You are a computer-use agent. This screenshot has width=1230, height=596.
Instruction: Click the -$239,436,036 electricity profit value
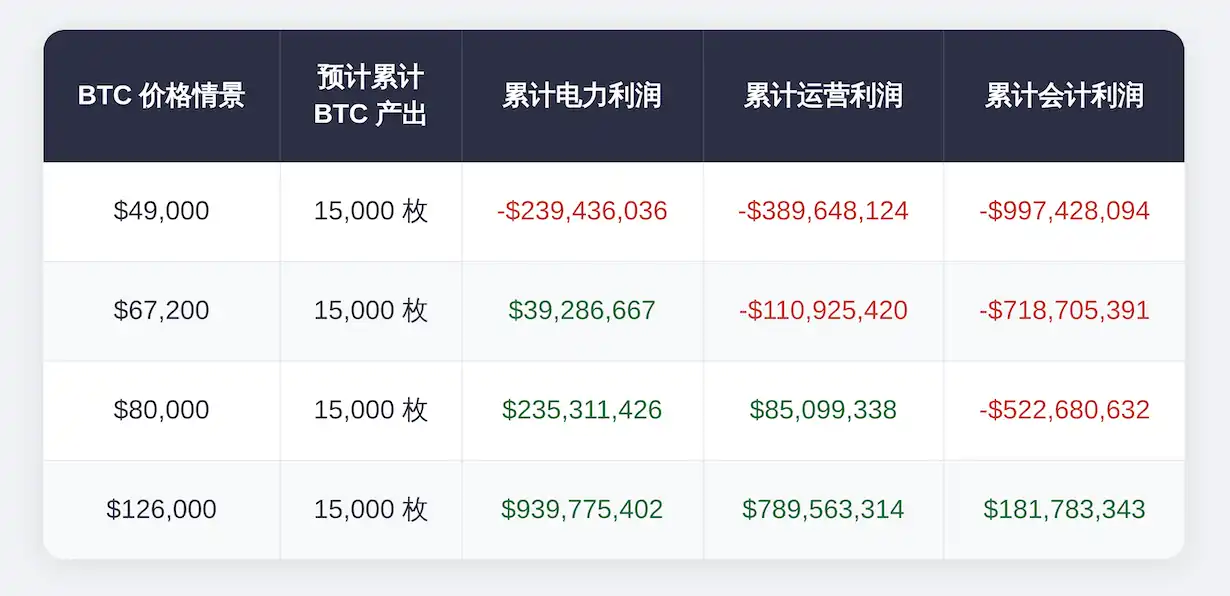(582, 211)
